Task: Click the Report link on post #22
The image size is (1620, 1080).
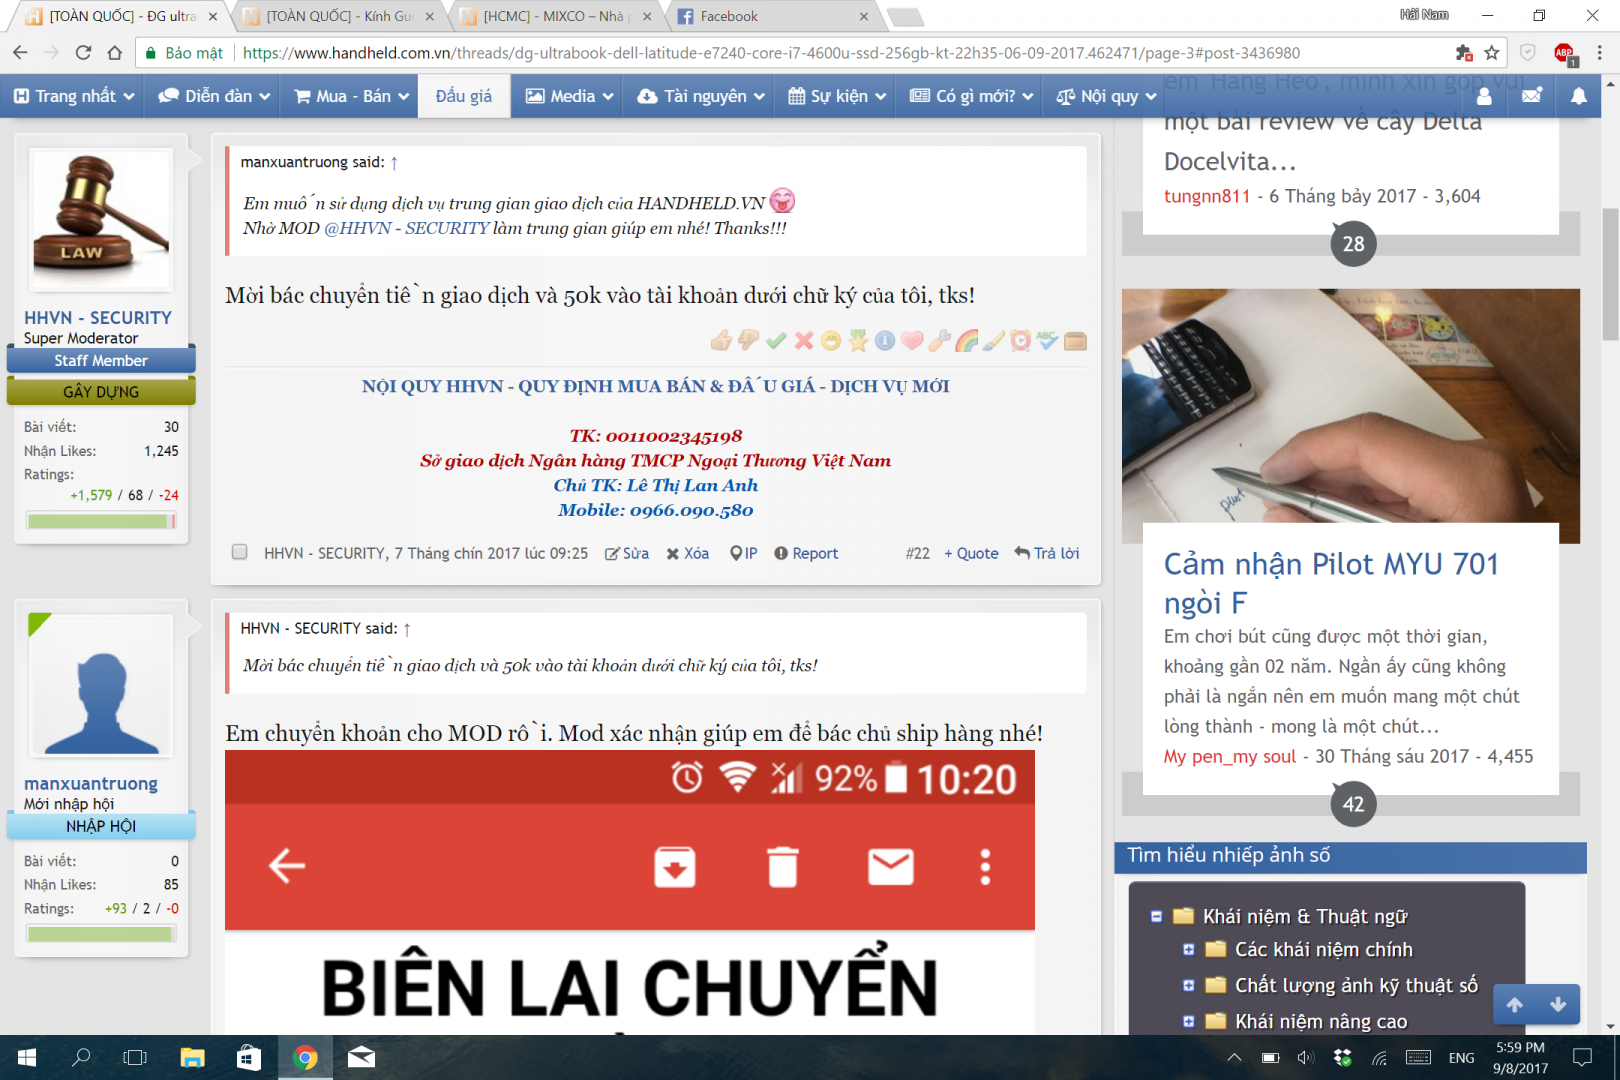Action: click(806, 553)
